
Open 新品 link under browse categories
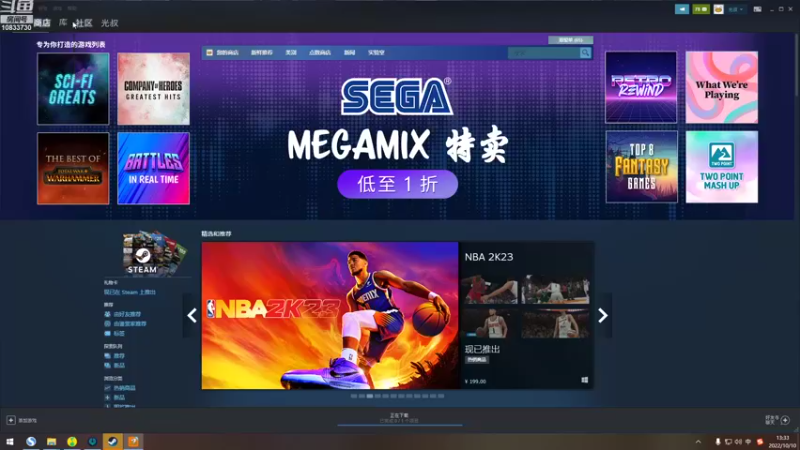tap(119, 397)
